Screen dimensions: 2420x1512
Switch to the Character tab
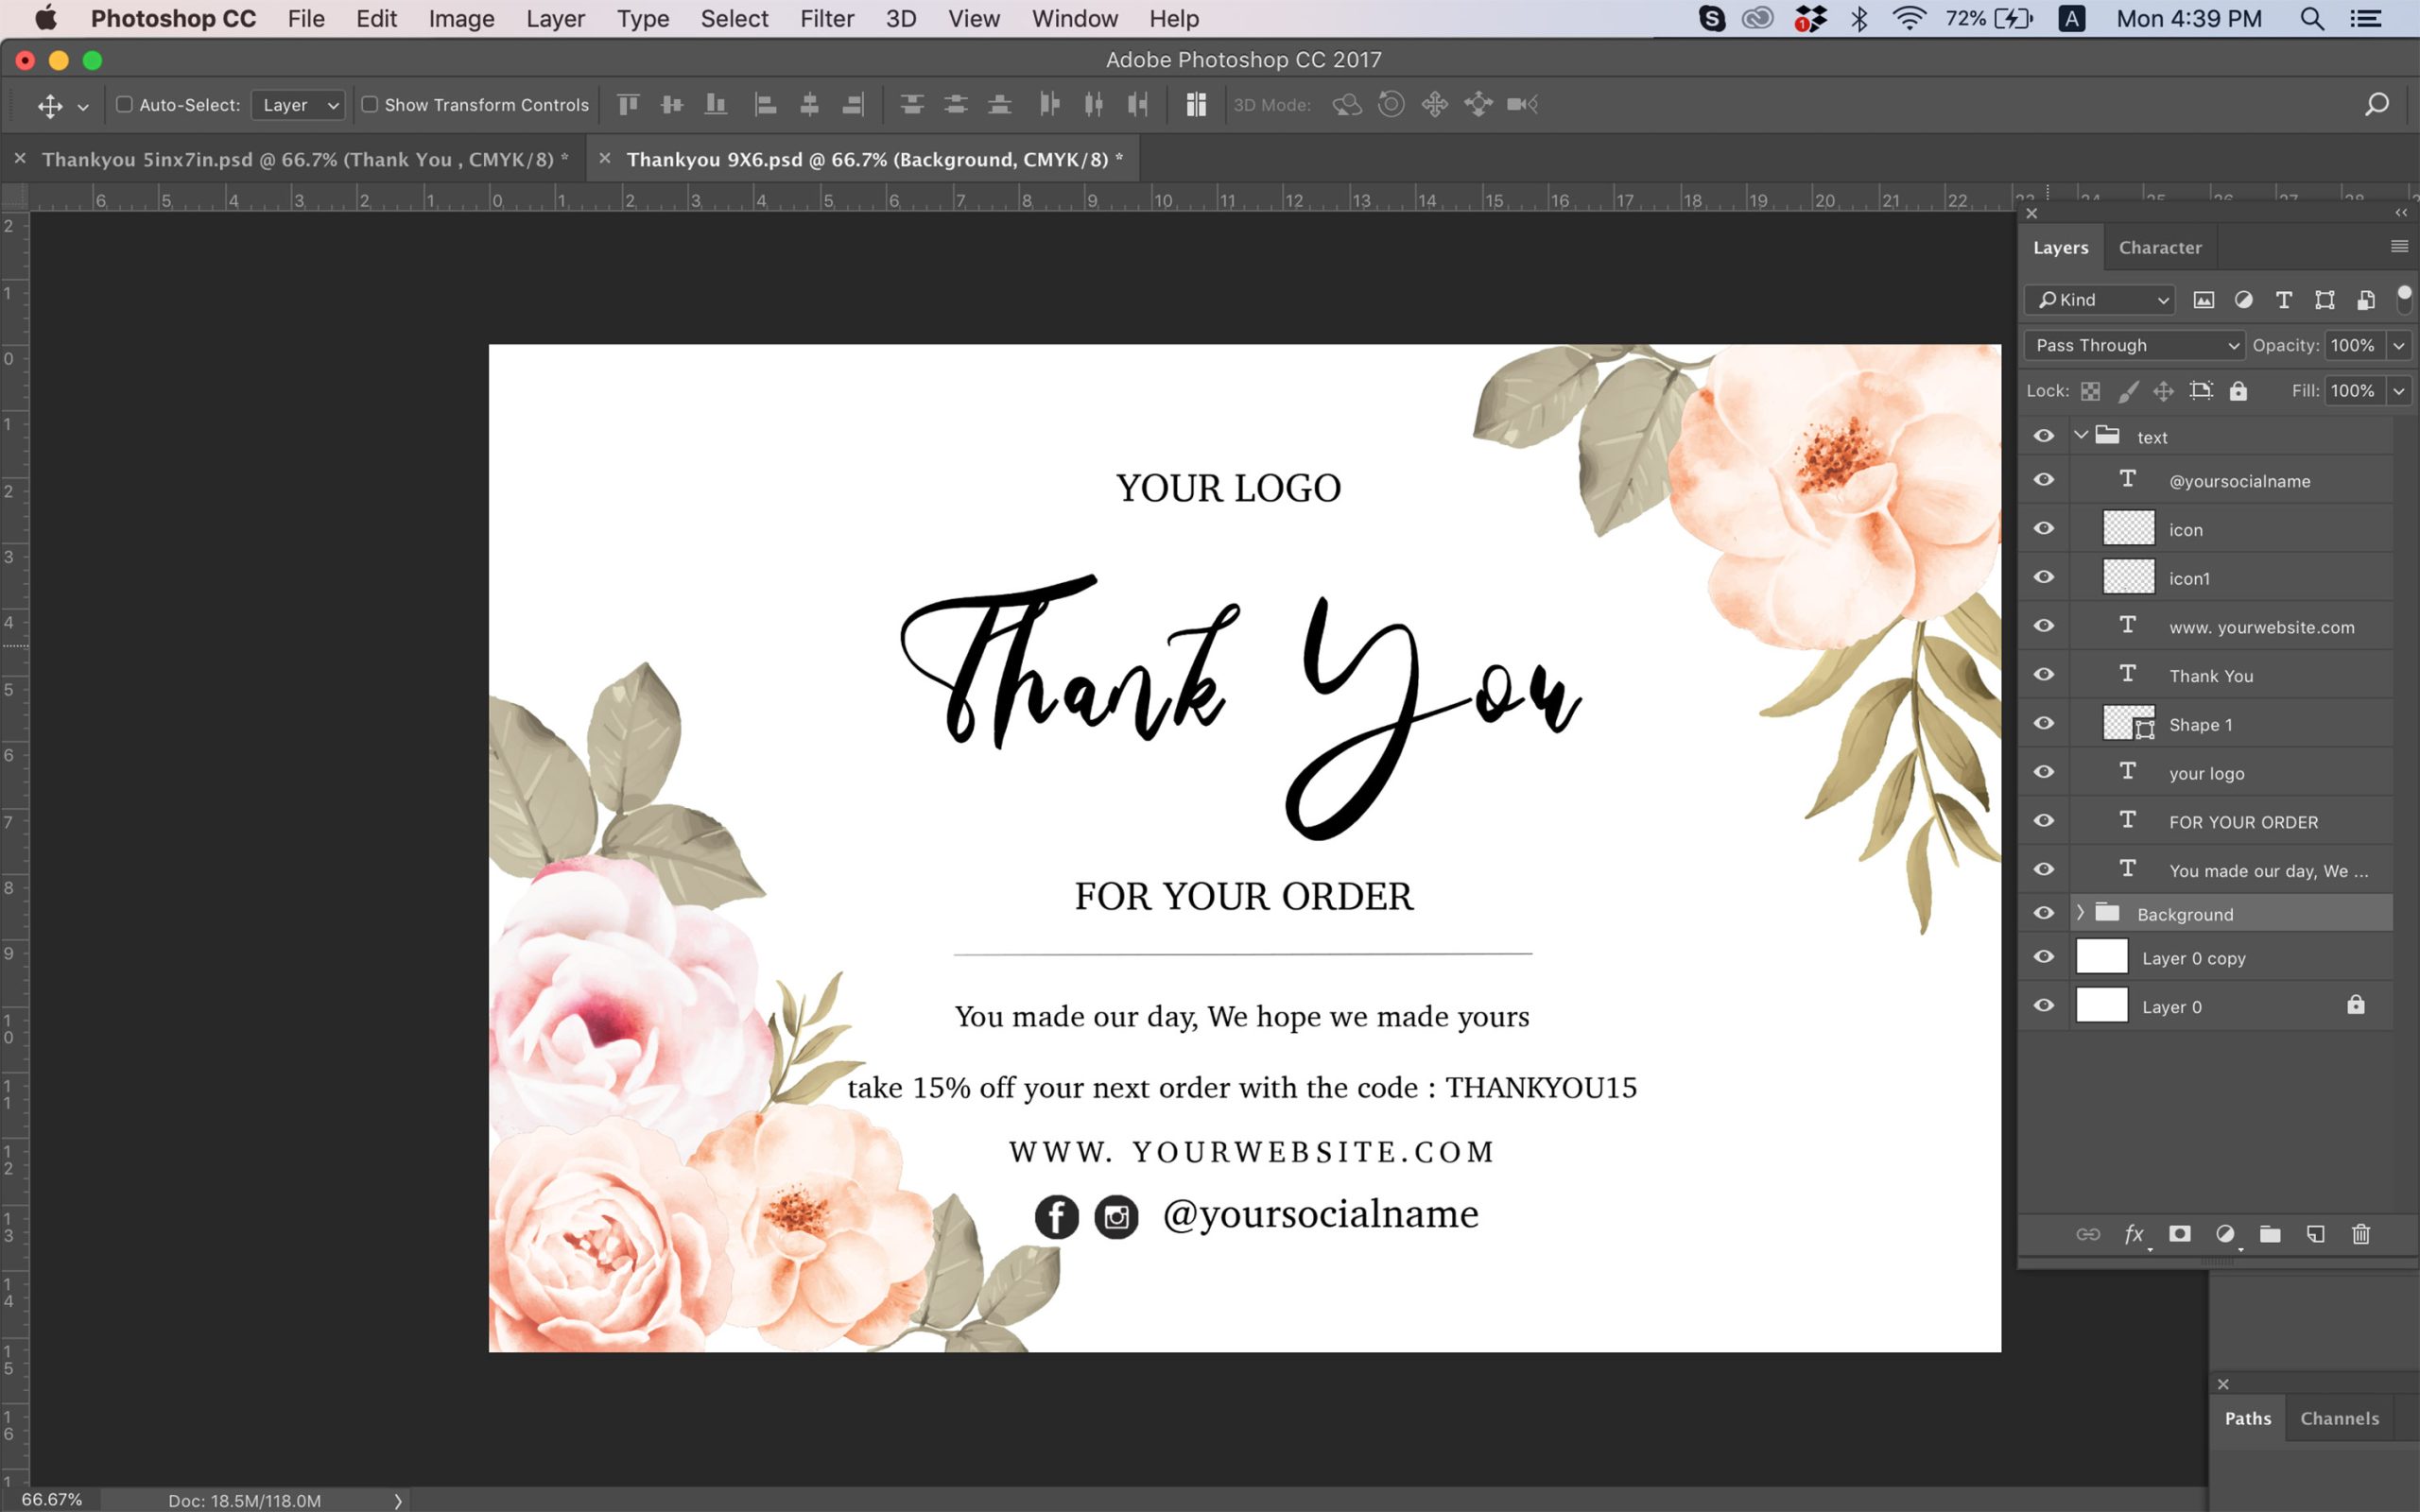(x=2160, y=247)
